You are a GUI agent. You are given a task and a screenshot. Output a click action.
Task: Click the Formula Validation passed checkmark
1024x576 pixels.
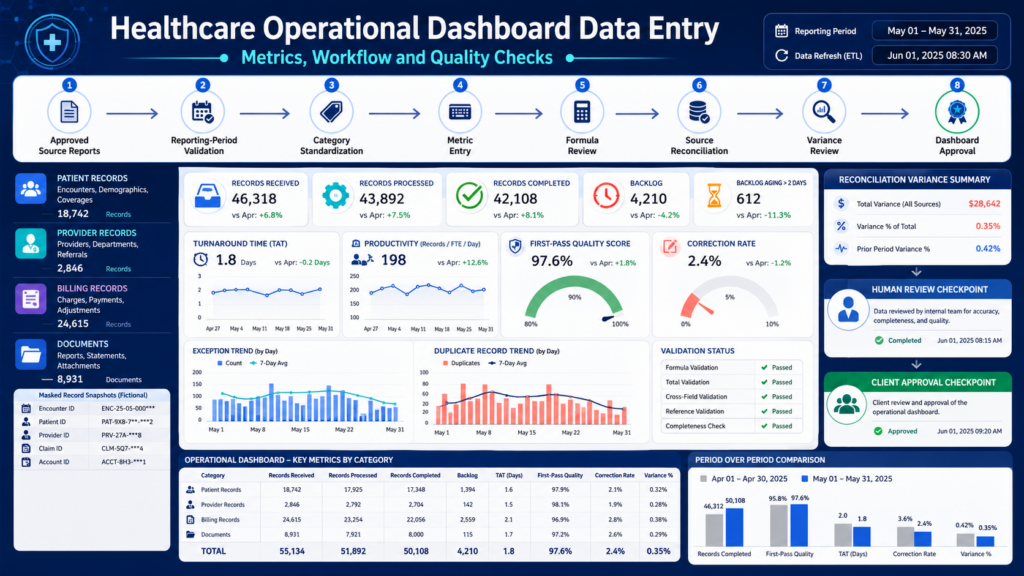pos(764,368)
